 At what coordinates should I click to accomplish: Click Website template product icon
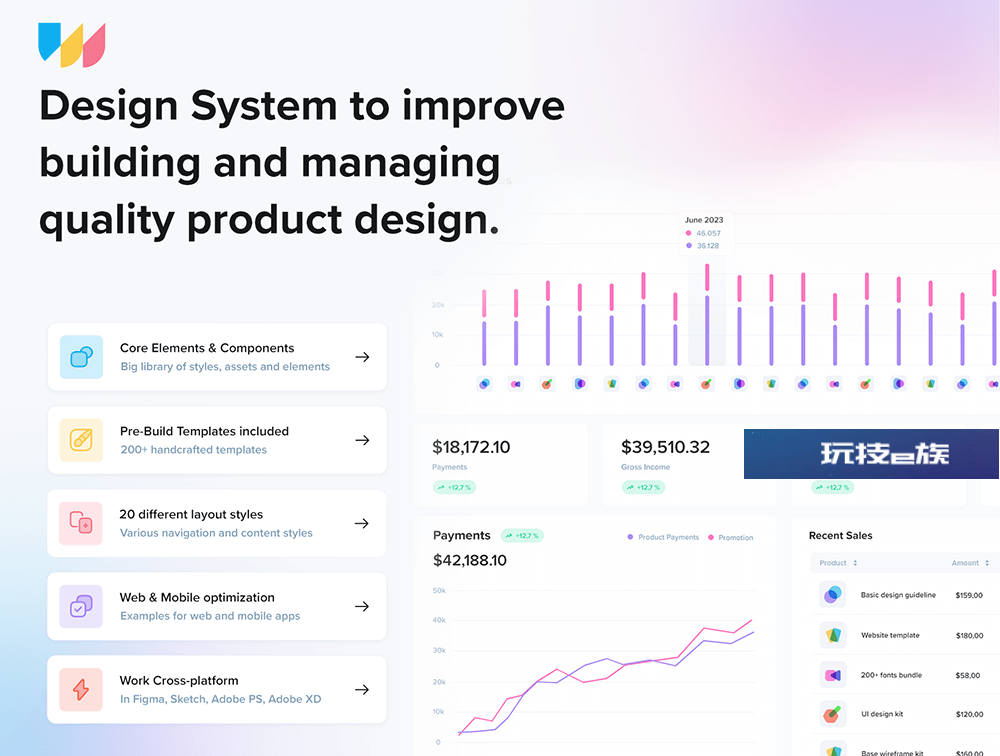tap(832, 635)
